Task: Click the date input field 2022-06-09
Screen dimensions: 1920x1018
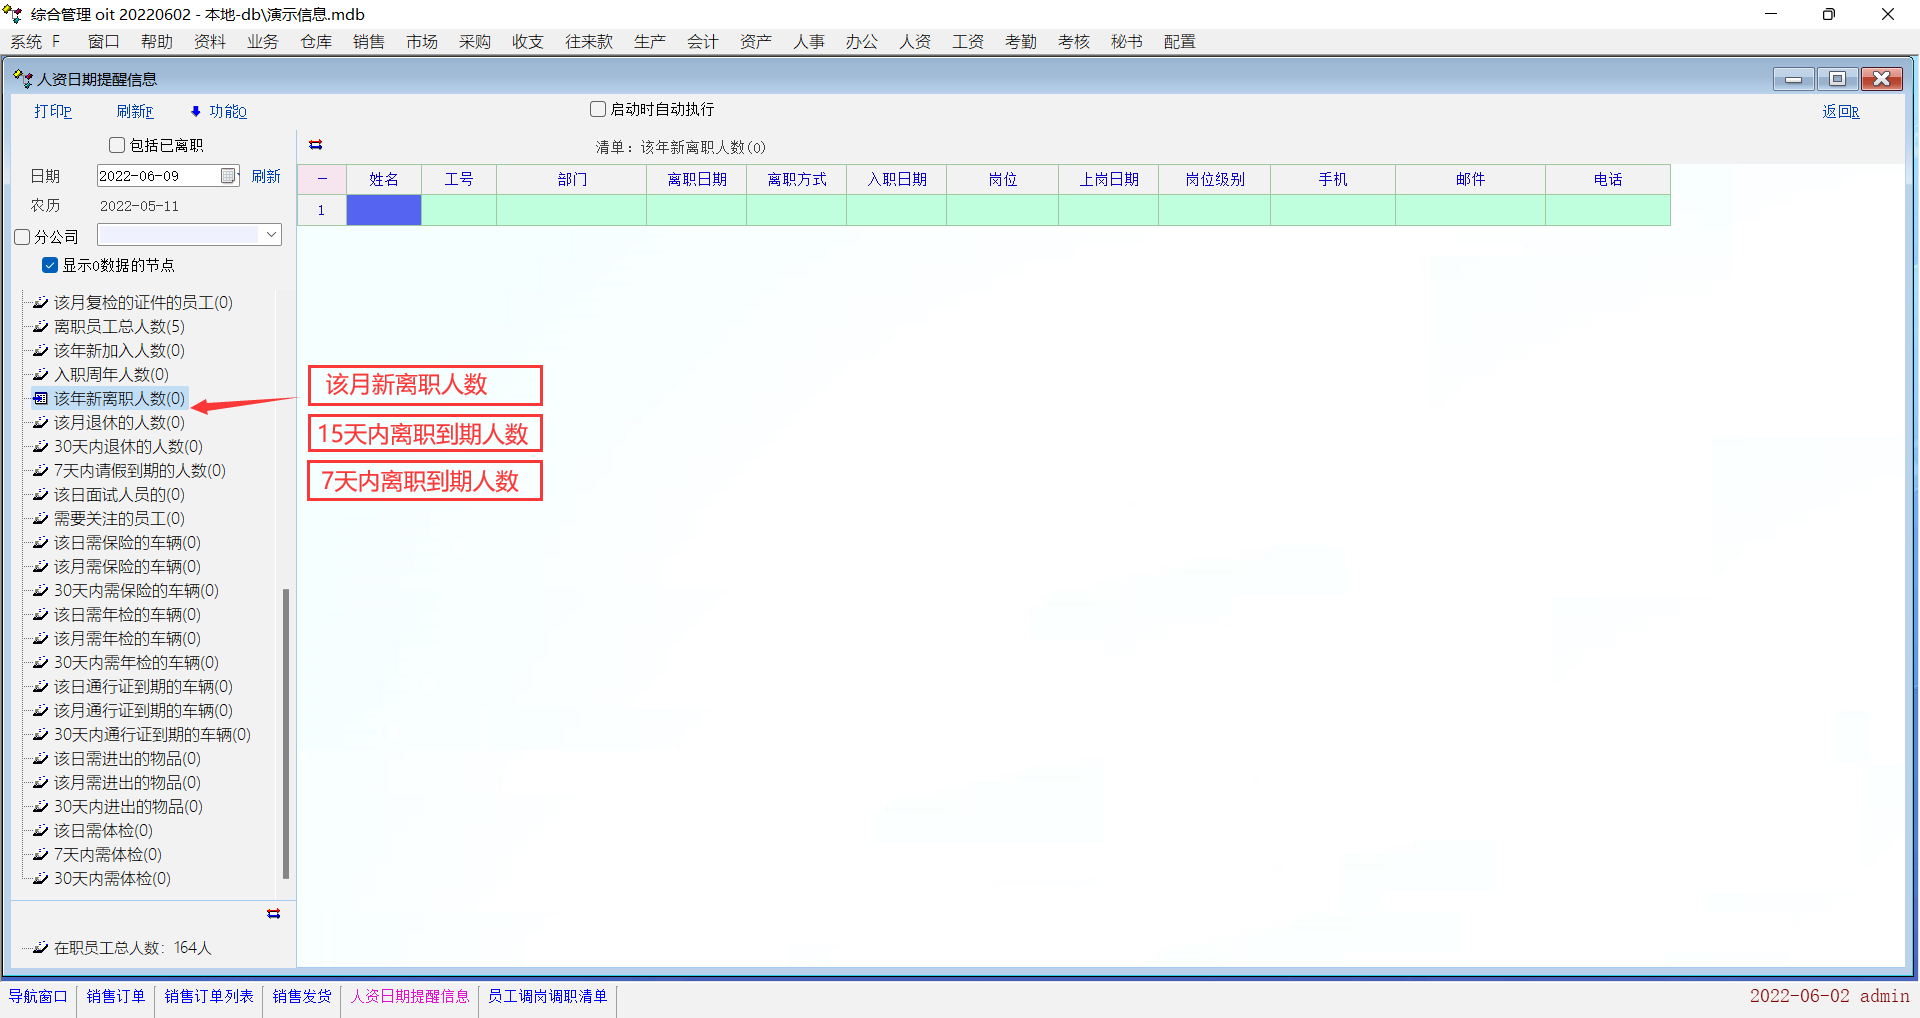Action: (x=157, y=176)
